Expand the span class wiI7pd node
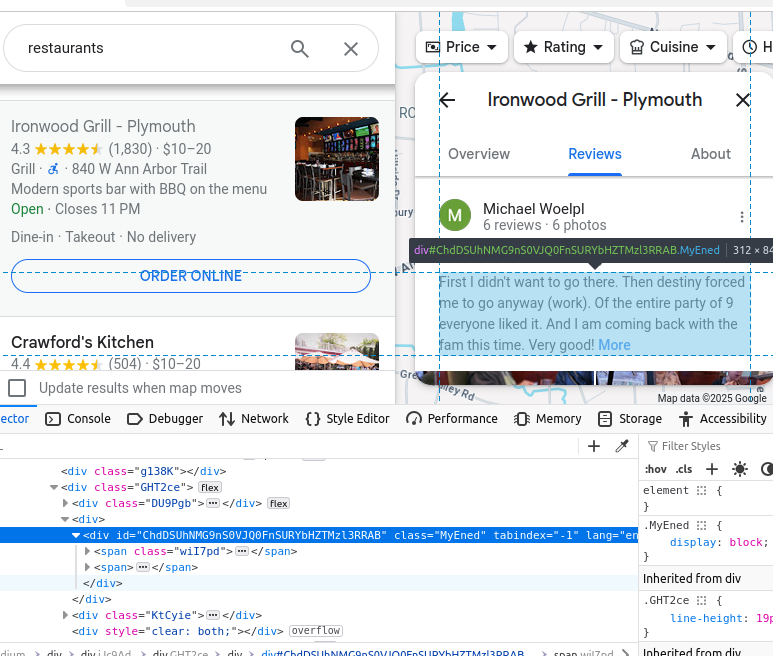This screenshot has width=773, height=656. point(87,551)
